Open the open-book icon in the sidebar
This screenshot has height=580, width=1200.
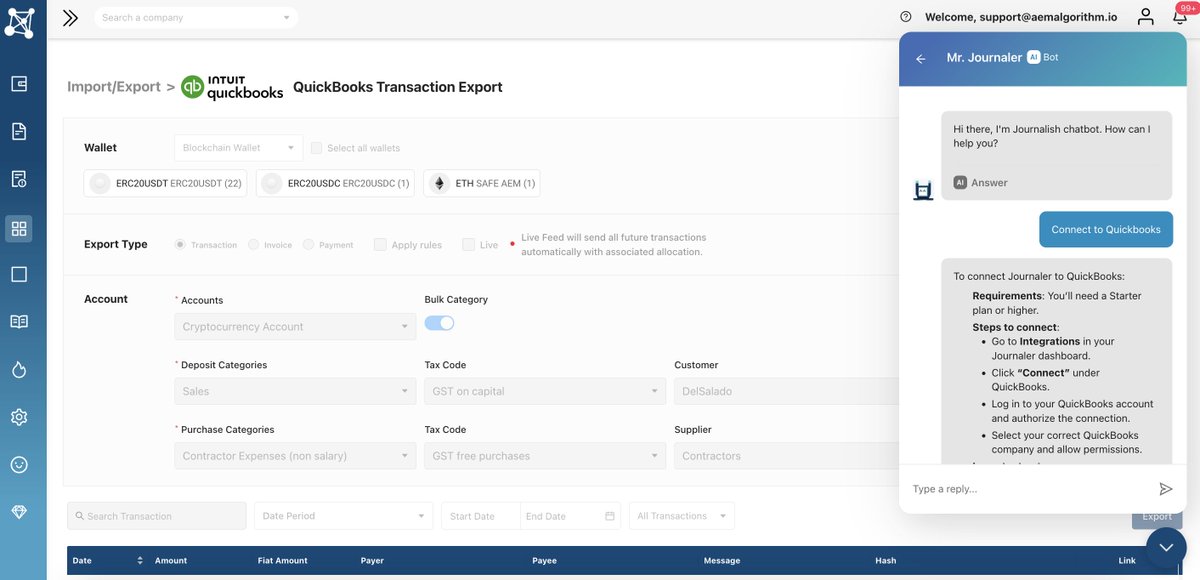(x=19, y=322)
